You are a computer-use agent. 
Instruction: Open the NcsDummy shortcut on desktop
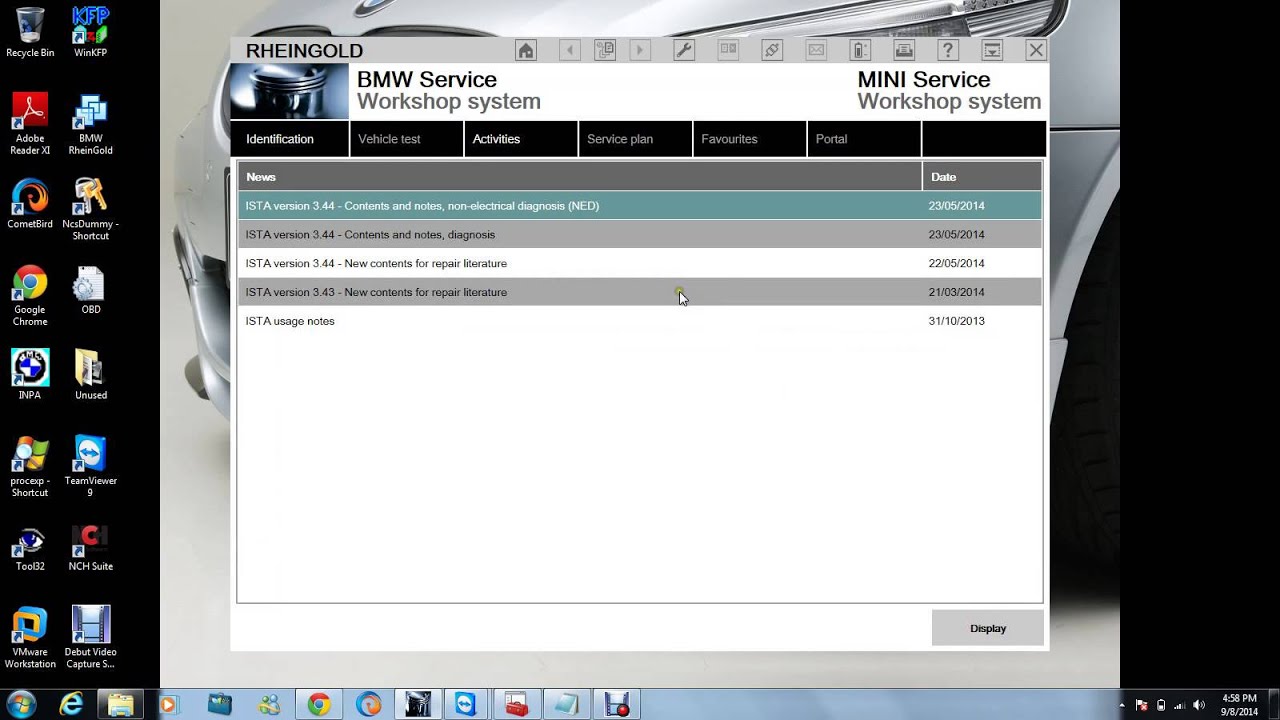(90, 210)
